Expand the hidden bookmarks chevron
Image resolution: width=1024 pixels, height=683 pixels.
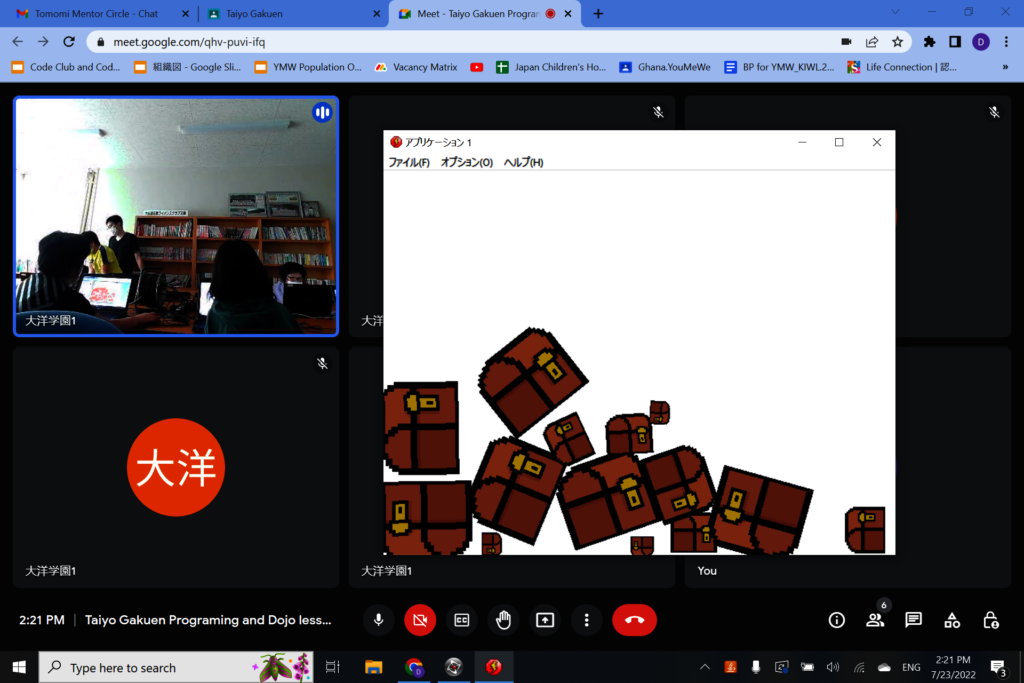(1005, 67)
